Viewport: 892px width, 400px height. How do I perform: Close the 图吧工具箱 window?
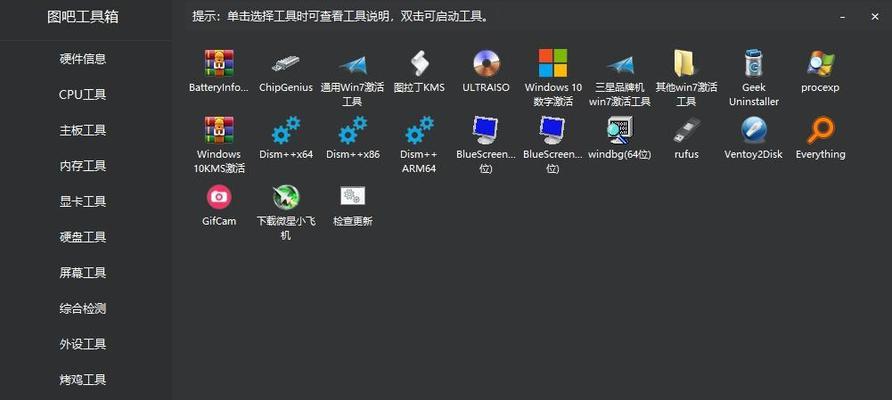(875, 17)
